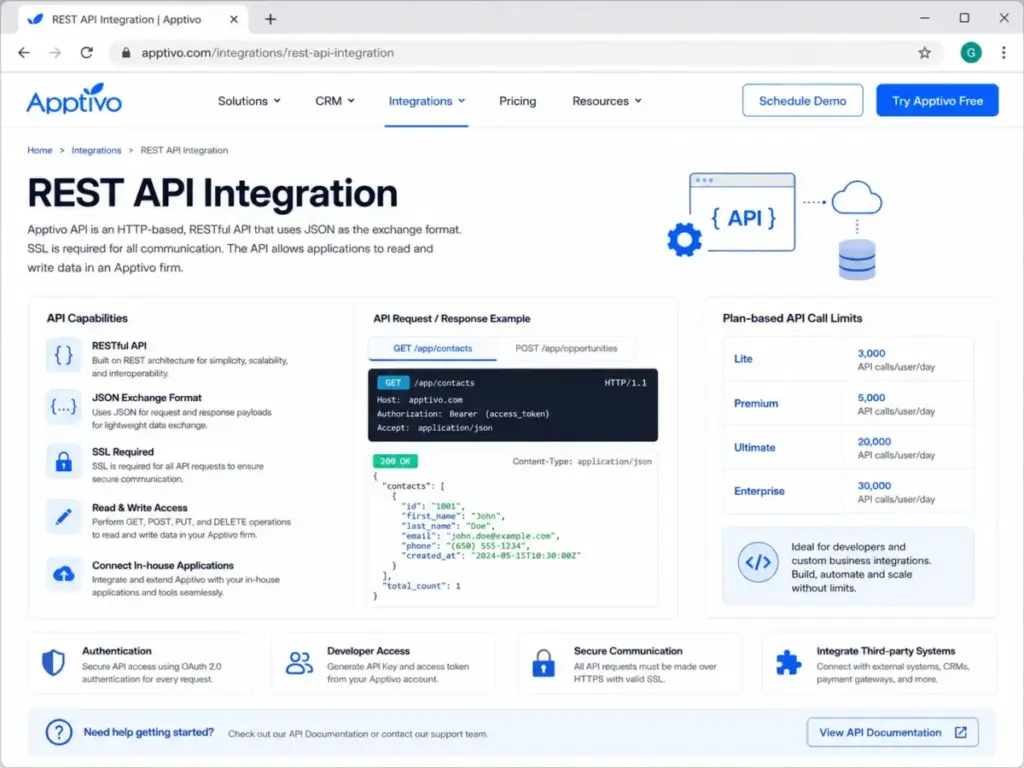
Task: Click the RESTful API curly braces icon
Action: point(63,355)
